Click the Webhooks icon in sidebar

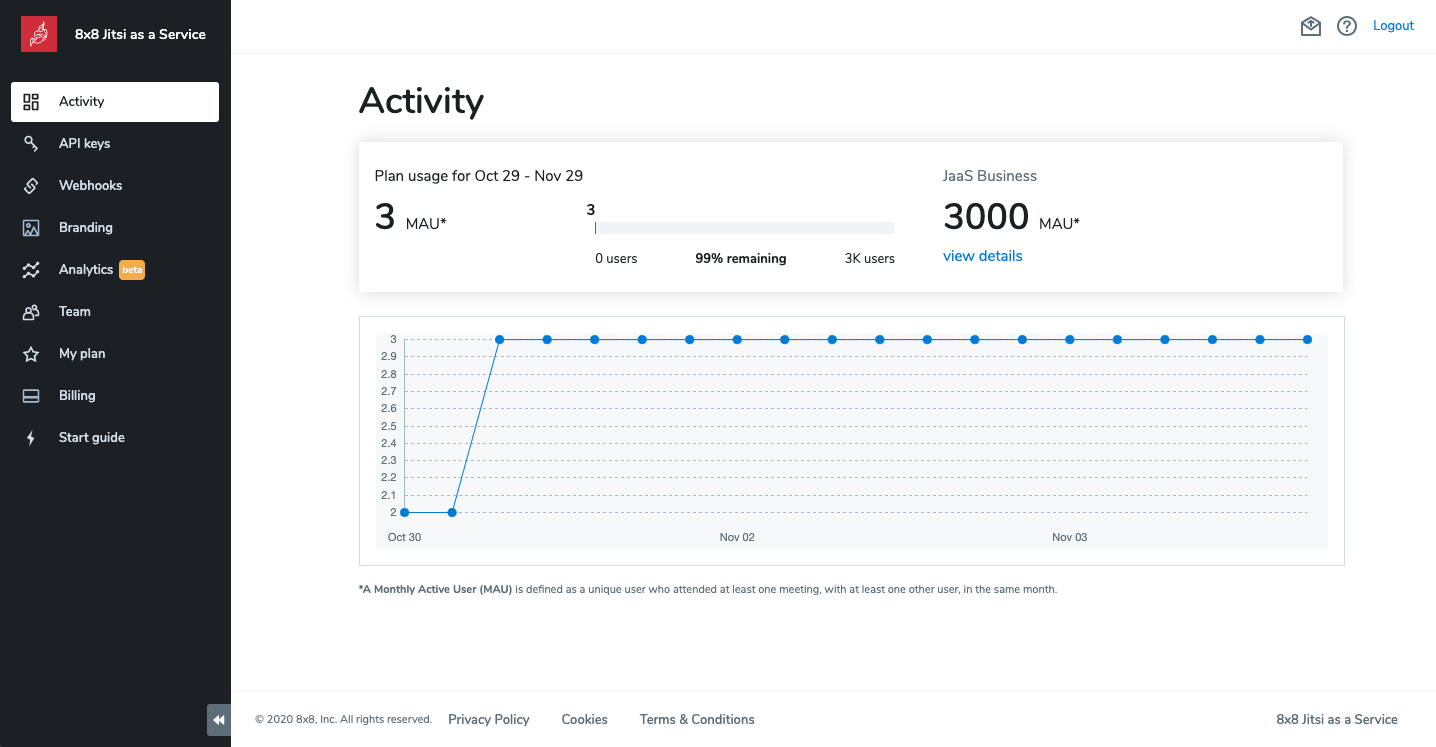pyautogui.click(x=31, y=186)
